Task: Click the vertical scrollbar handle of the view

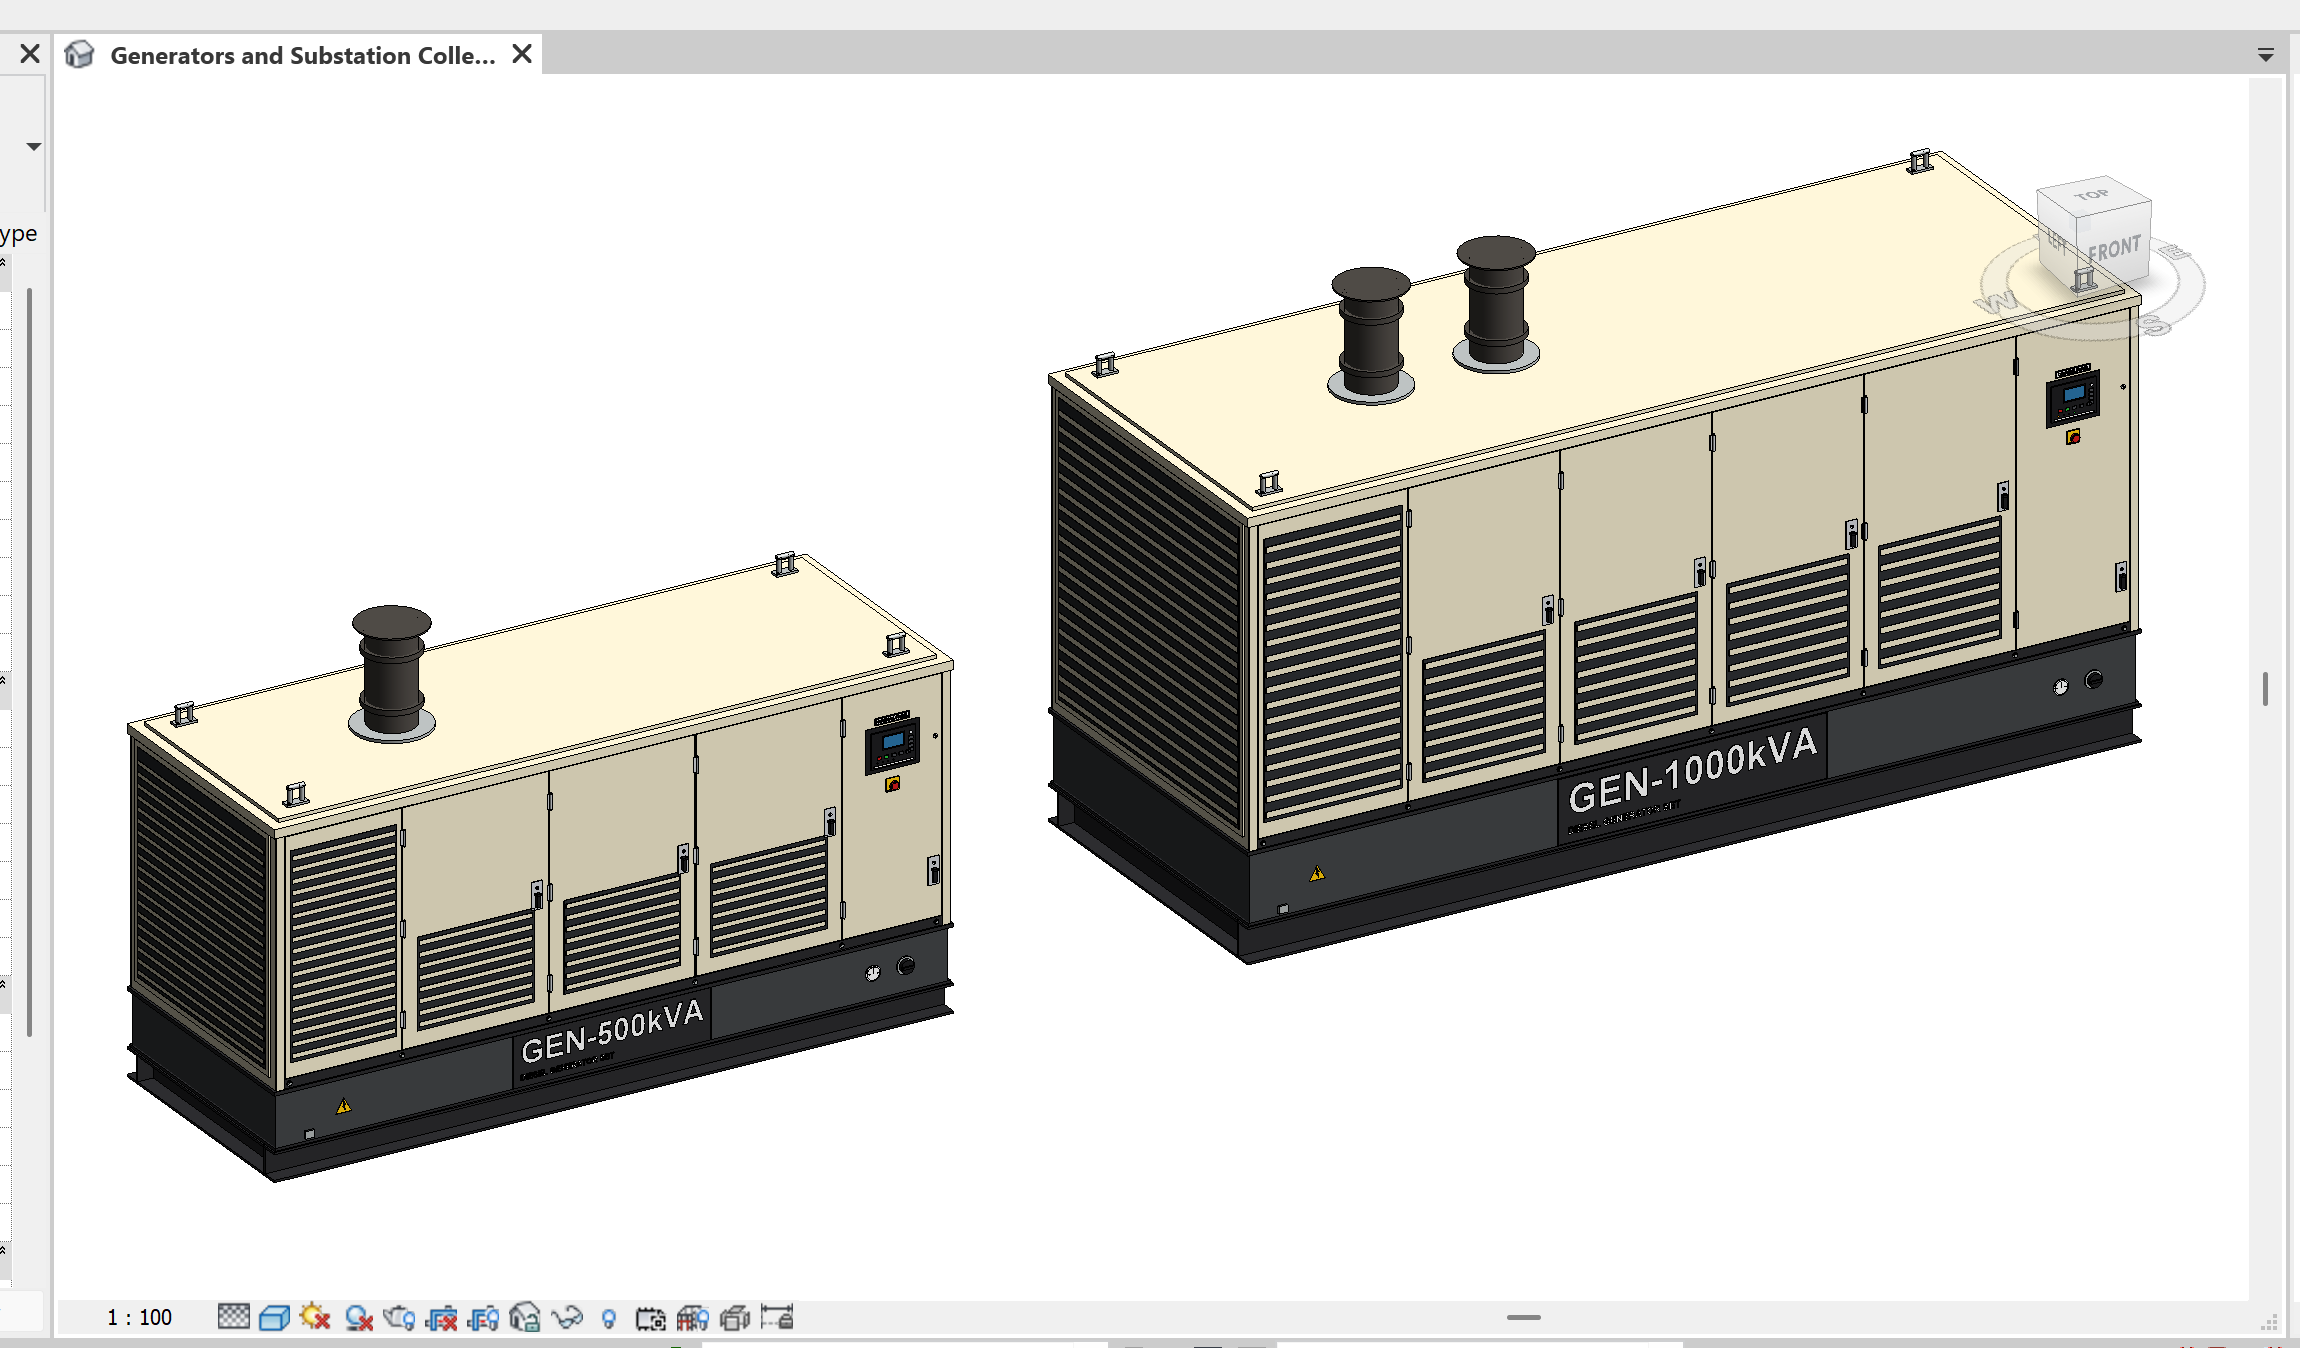Action: click(x=2265, y=689)
